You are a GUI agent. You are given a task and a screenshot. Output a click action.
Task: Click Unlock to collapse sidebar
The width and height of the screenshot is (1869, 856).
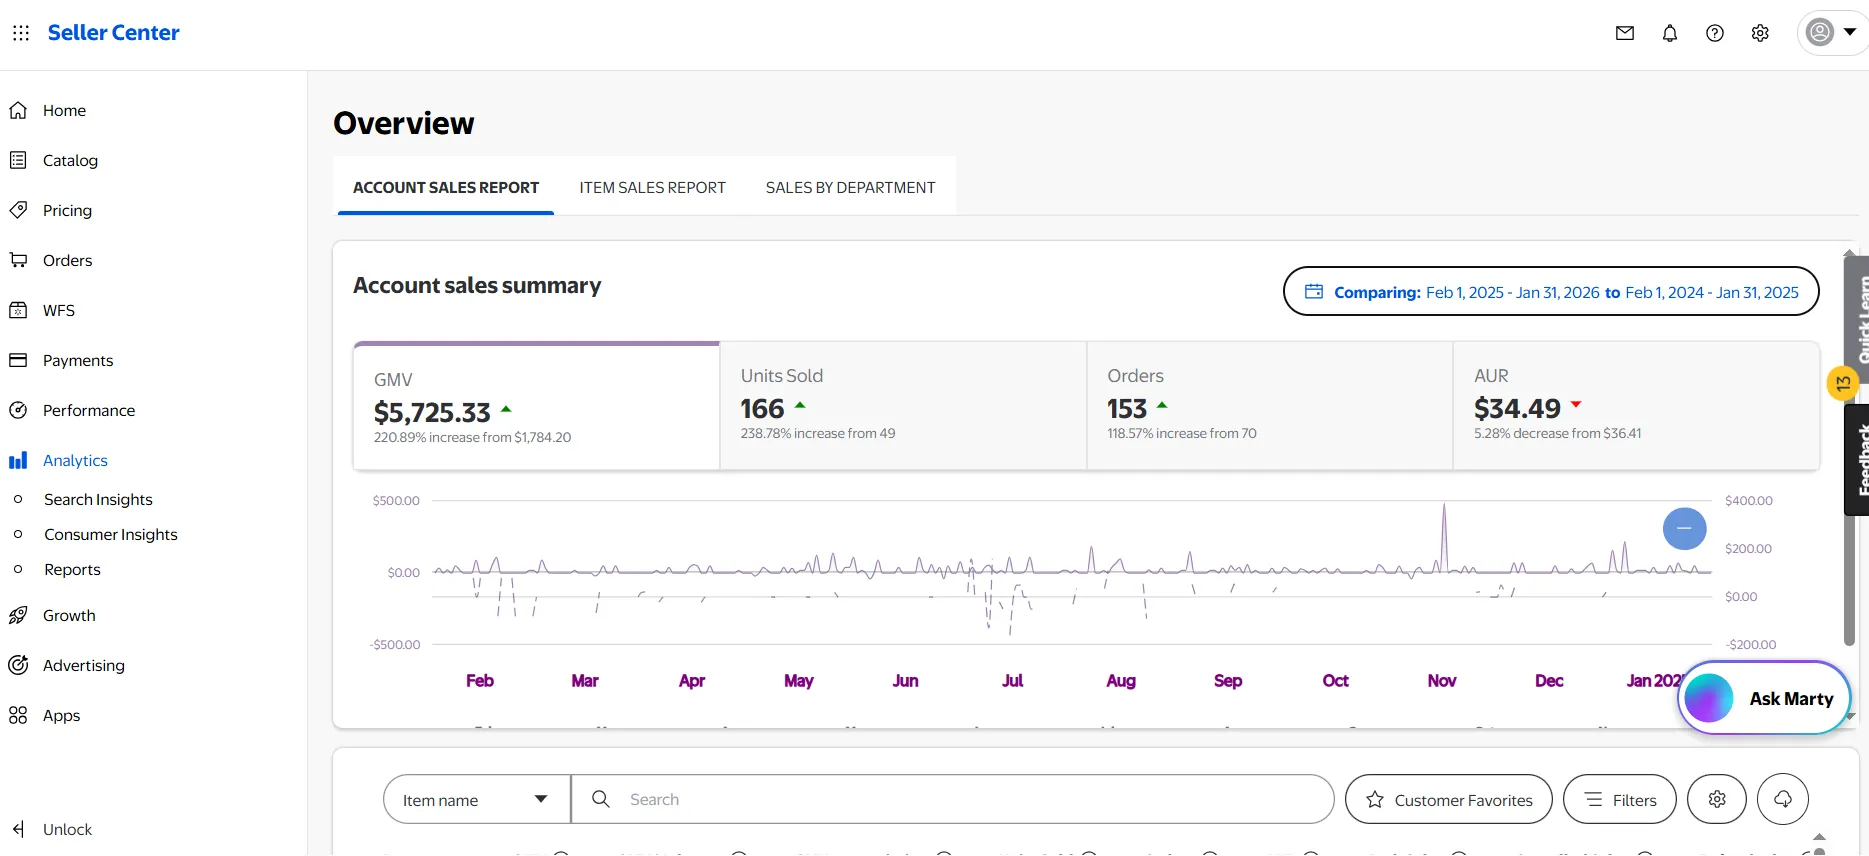(67, 829)
